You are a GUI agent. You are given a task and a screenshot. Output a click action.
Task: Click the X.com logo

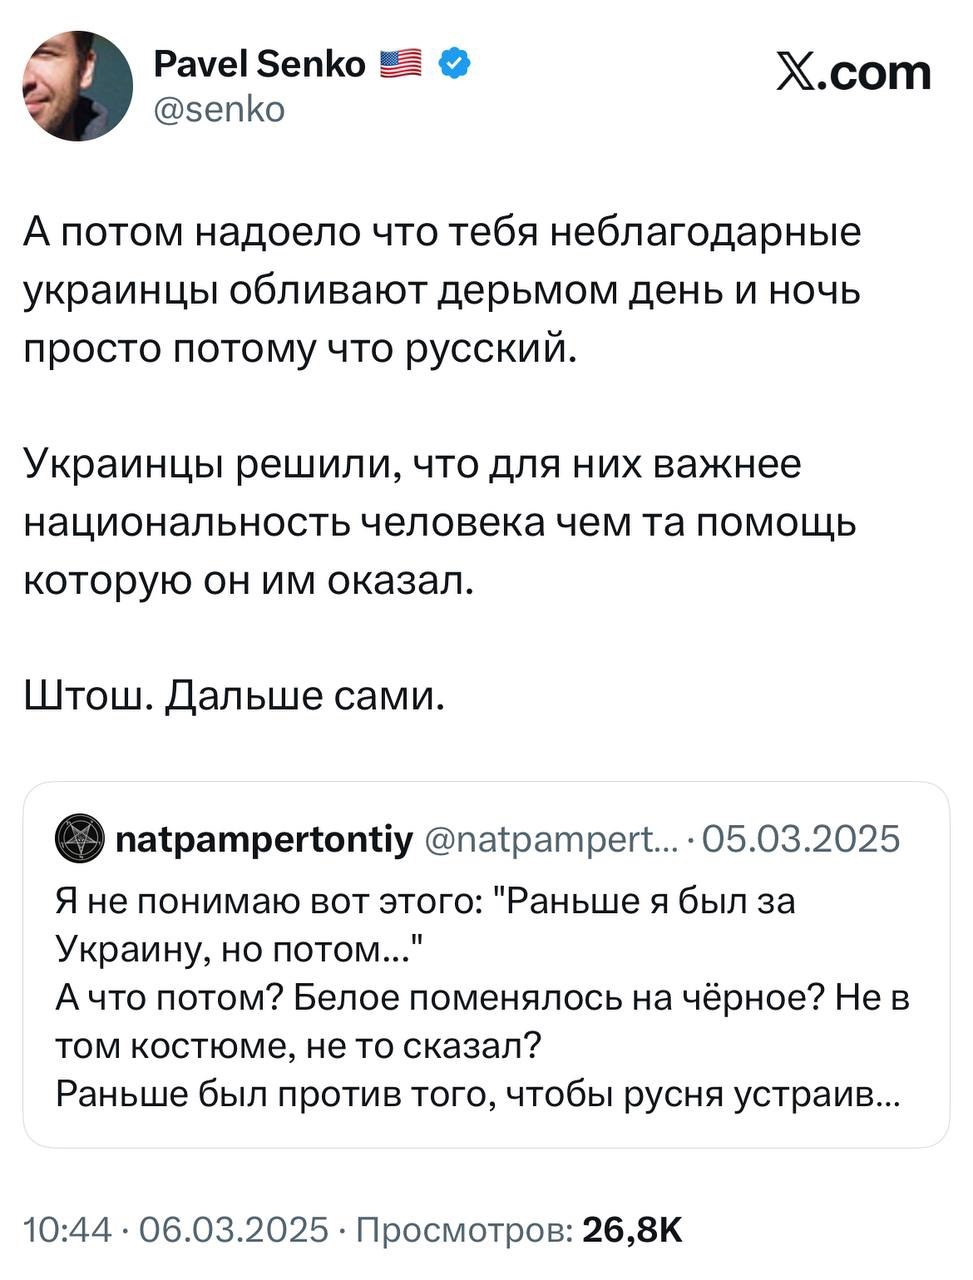click(853, 72)
